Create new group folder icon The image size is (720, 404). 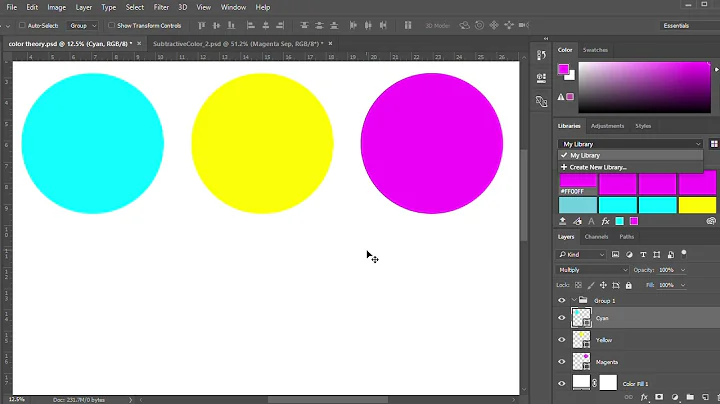click(x=690, y=397)
